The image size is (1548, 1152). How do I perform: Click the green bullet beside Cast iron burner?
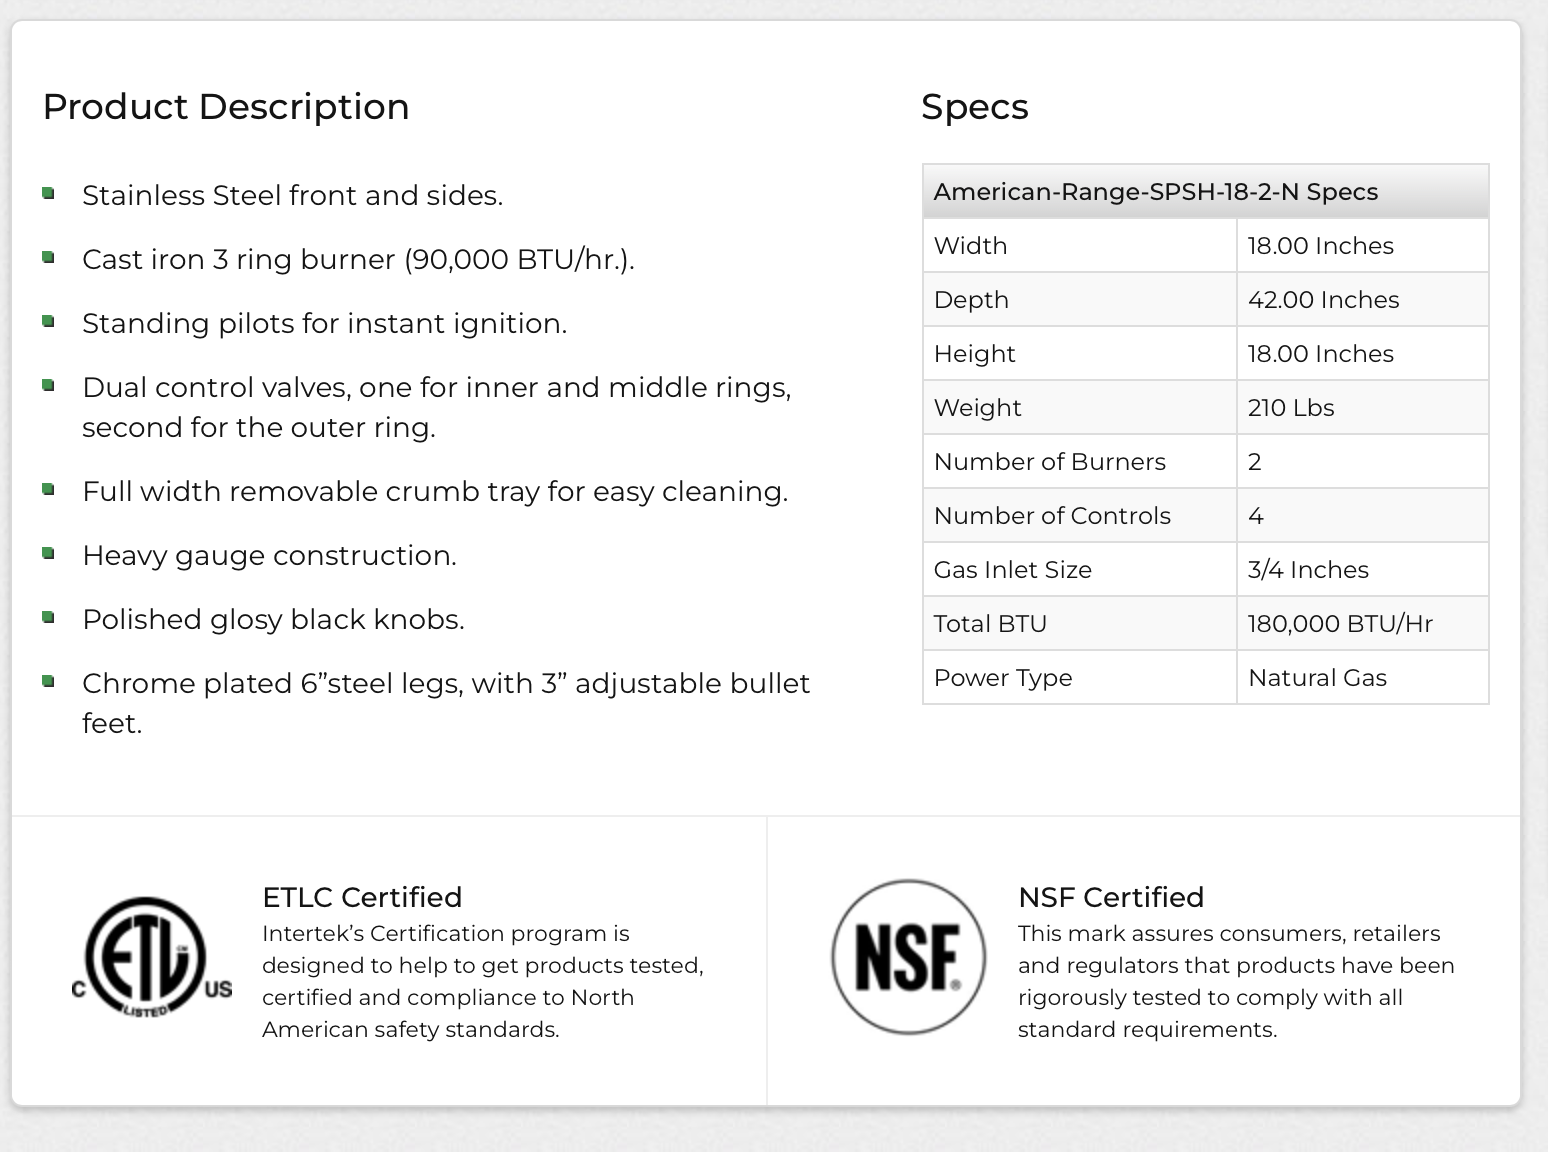(x=48, y=257)
